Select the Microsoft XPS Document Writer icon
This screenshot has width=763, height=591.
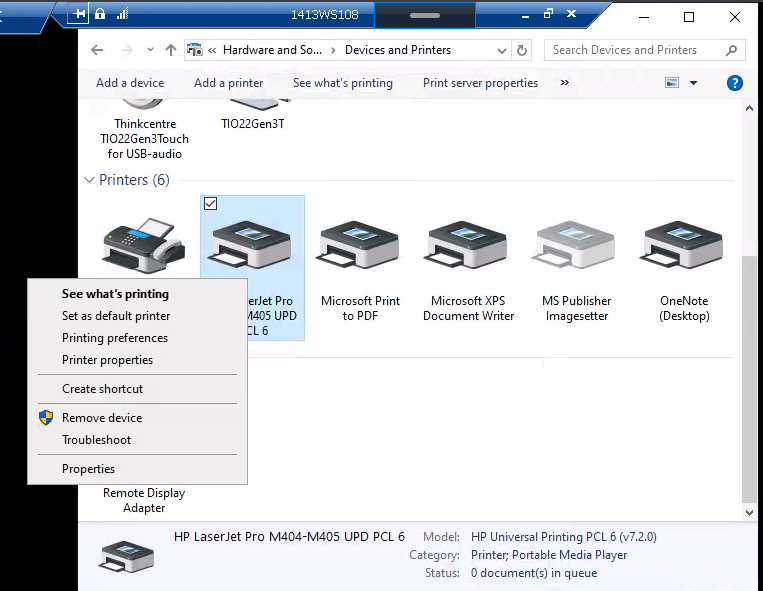pos(468,246)
